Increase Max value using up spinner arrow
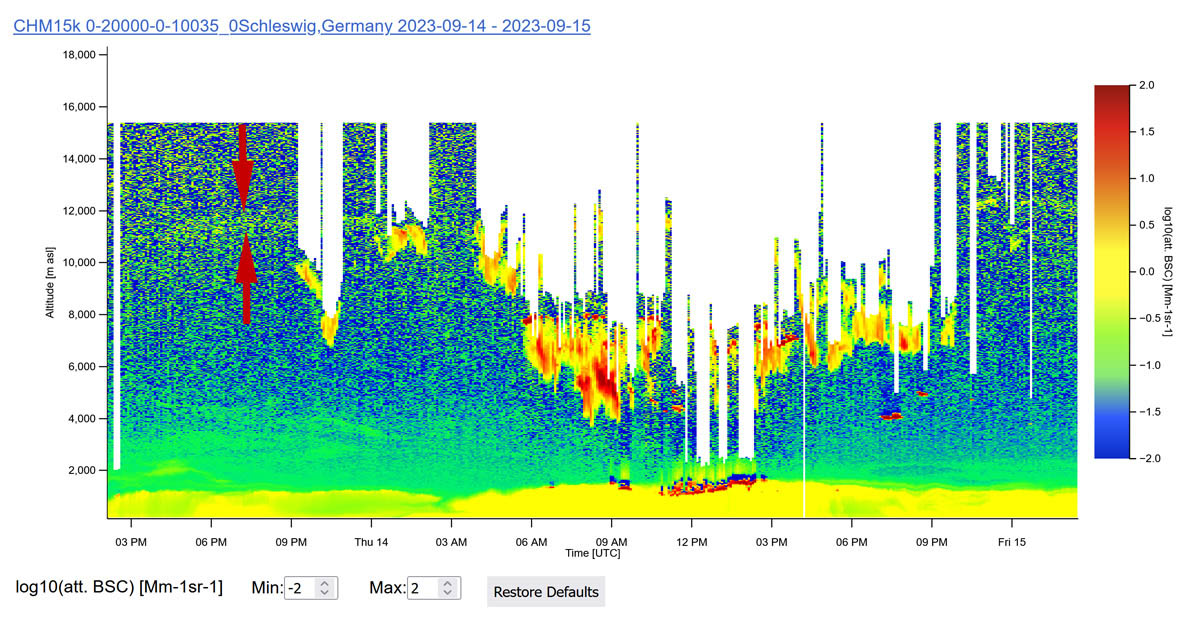The width and height of the screenshot is (1200, 621). (446, 583)
